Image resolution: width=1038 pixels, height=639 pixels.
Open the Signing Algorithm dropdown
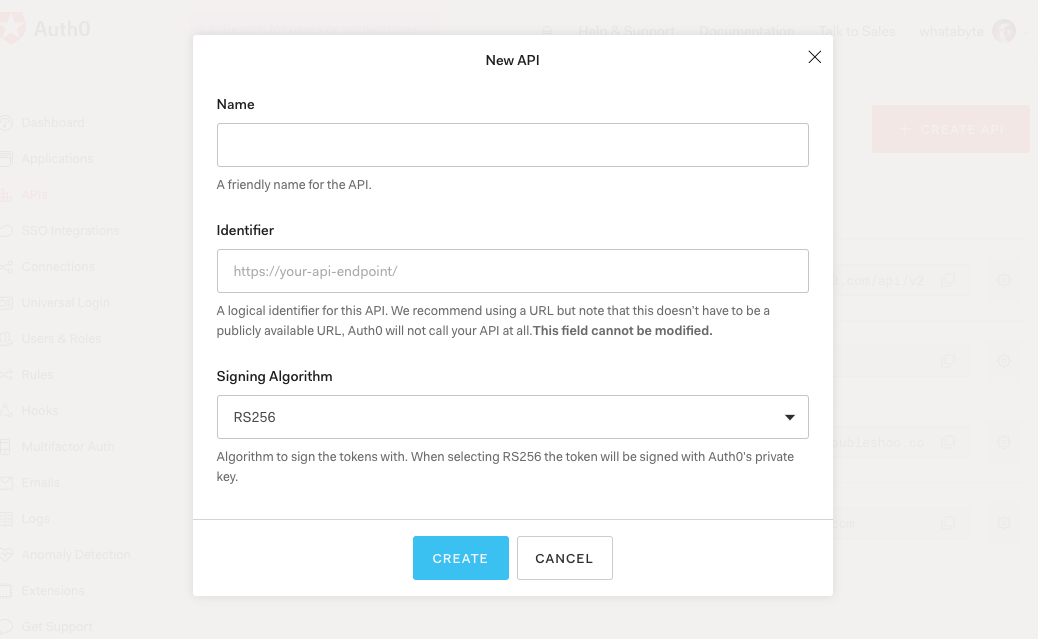[512, 416]
